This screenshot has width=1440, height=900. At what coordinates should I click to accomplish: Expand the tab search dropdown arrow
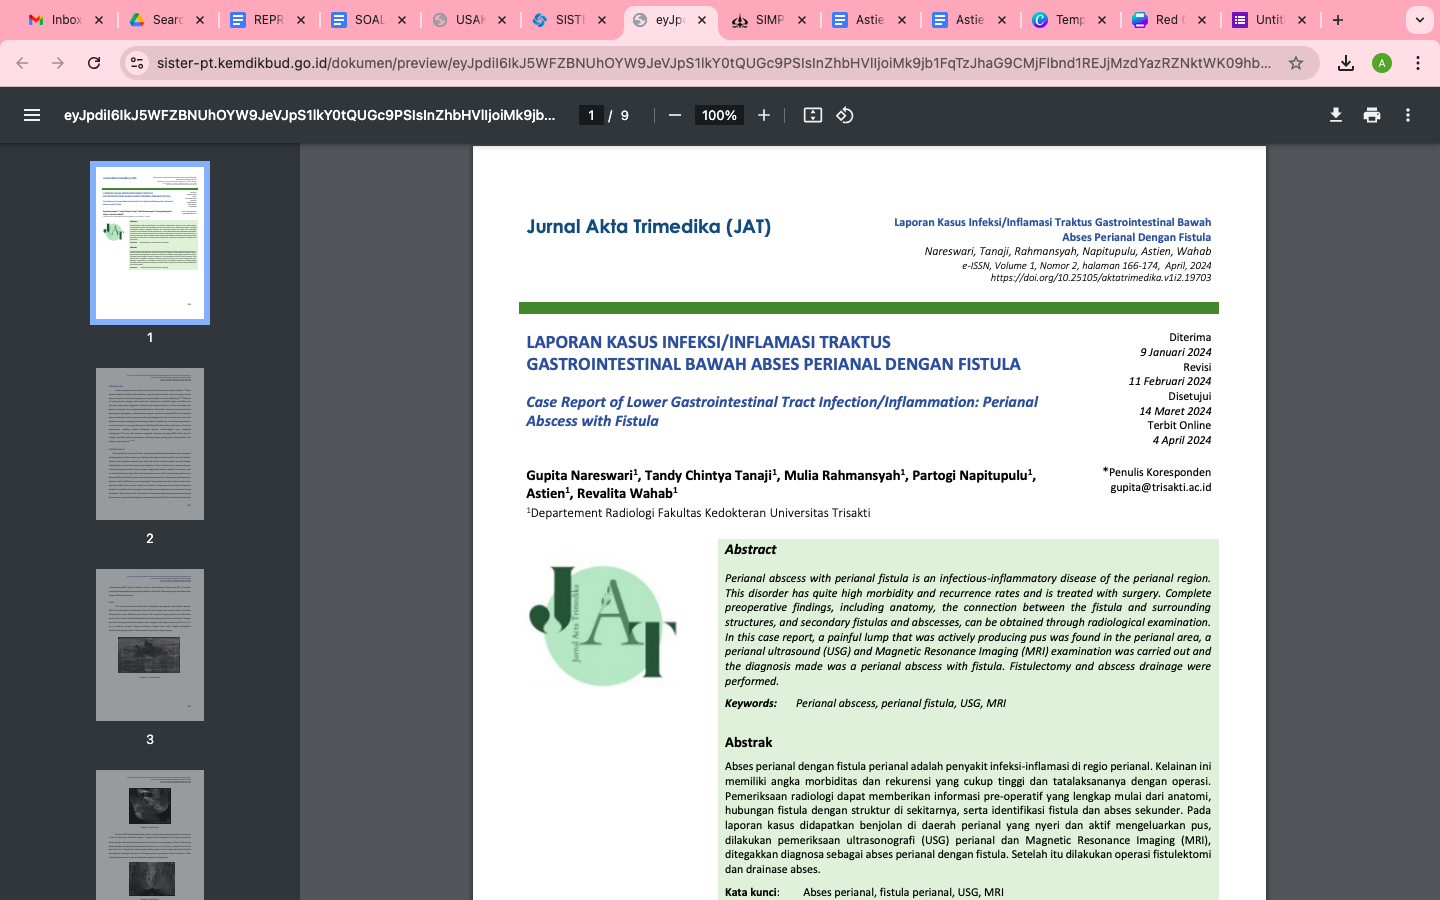tap(1419, 20)
